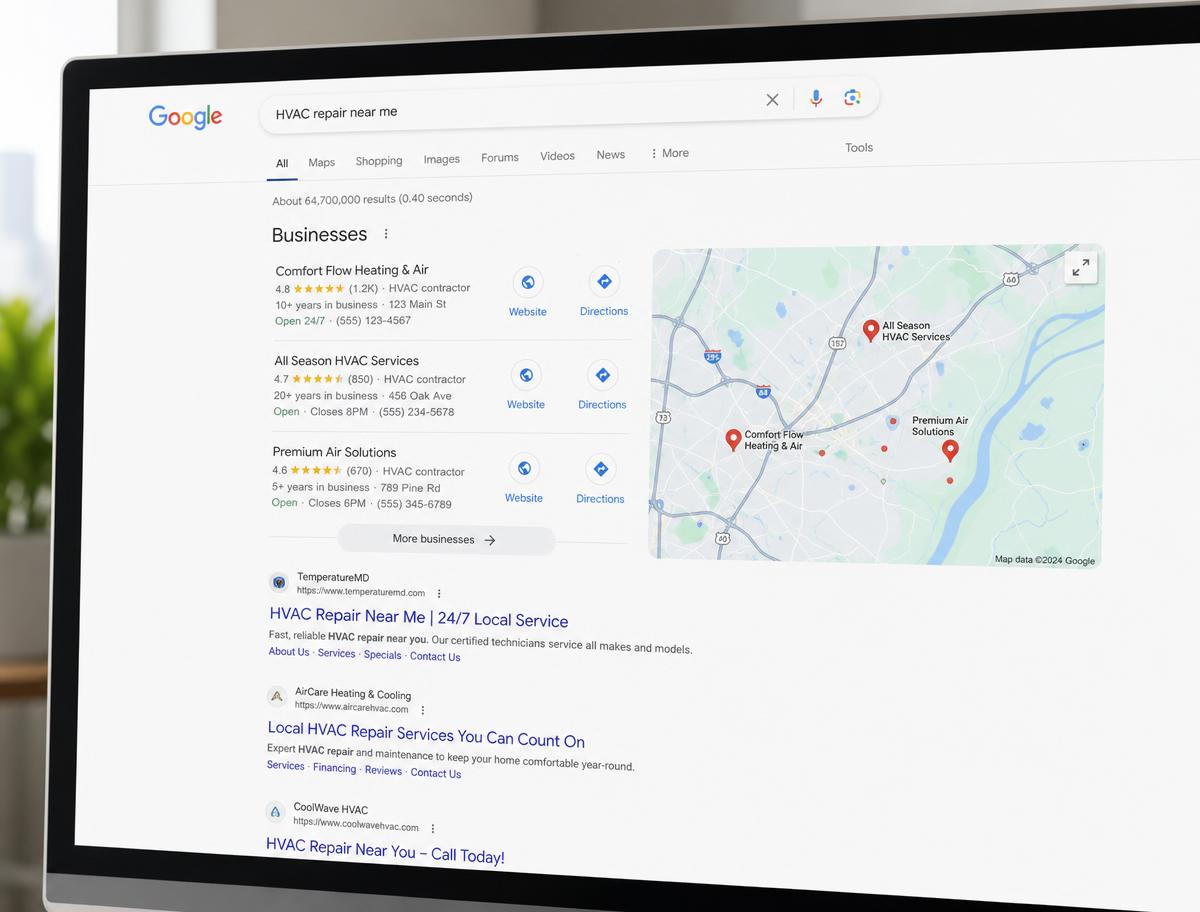This screenshot has width=1200, height=912.
Task: Open the Comfort Flow Heating & Air listing title
Action: (x=352, y=270)
